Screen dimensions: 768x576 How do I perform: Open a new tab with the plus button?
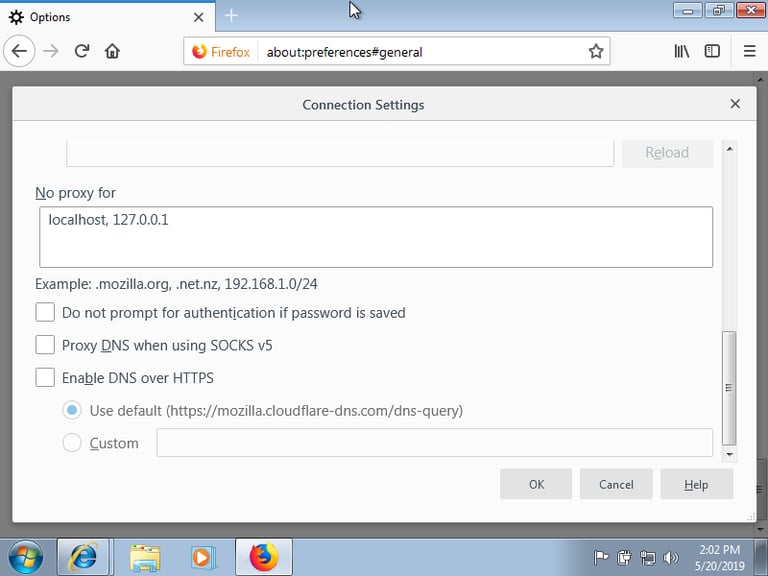point(231,16)
